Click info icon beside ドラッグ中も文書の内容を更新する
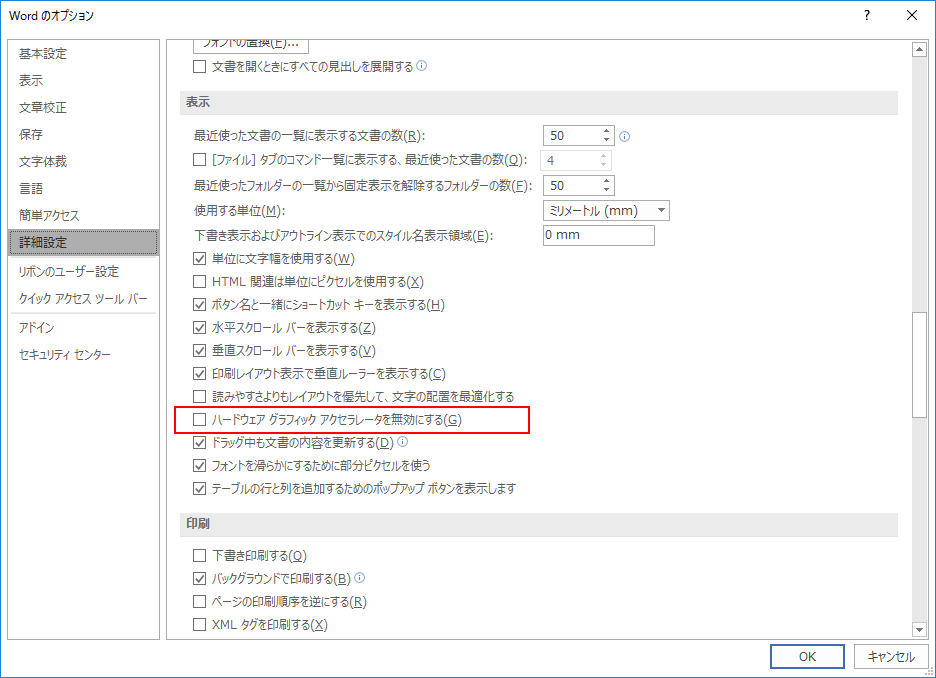The width and height of the screenshot is (936, 678). click(x=402, y=442)
